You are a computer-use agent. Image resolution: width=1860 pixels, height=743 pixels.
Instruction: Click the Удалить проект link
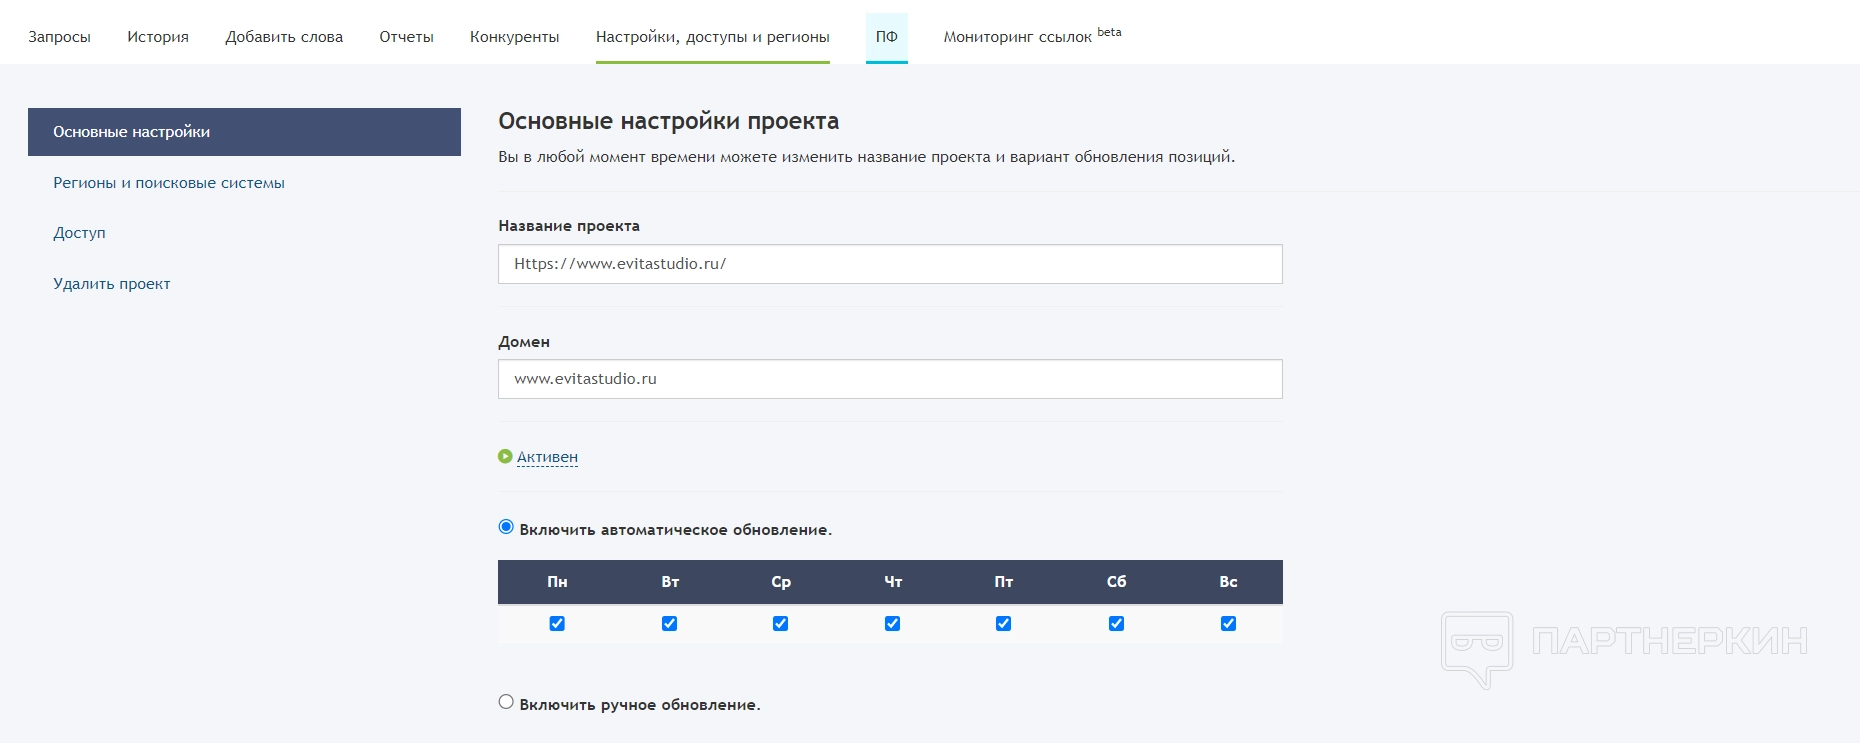112,284
